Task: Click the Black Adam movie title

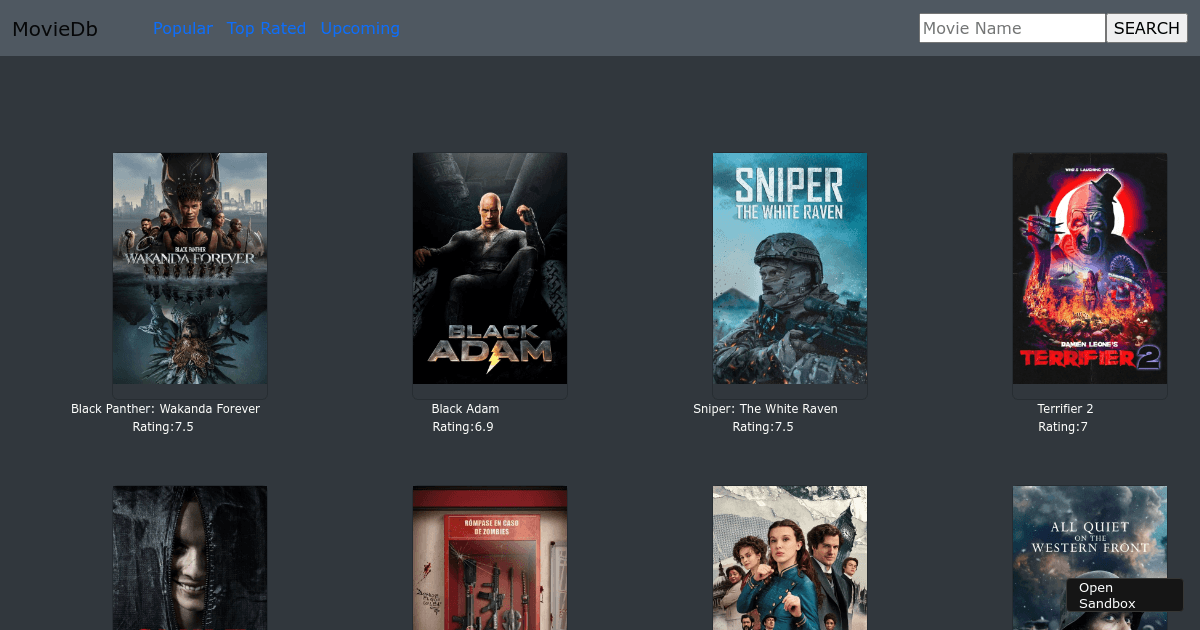Action: pyautogui.click(x=465, y=409)
